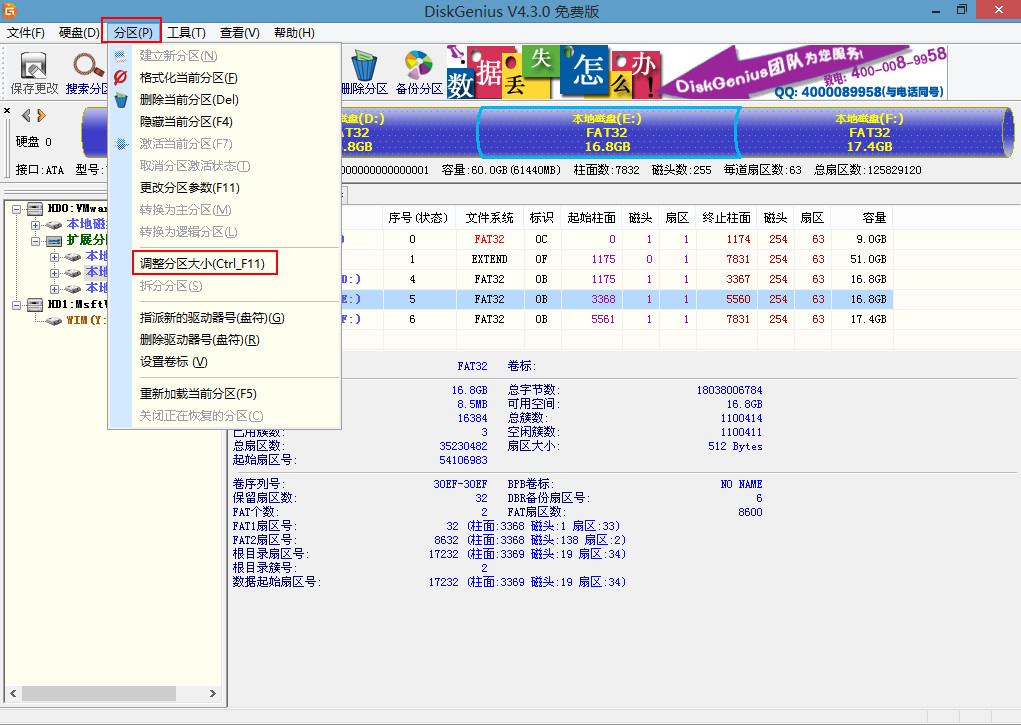Click the DiskGenius icon in title bar
This screenshot has height=725, width=1021.
[x=10, y=9]
